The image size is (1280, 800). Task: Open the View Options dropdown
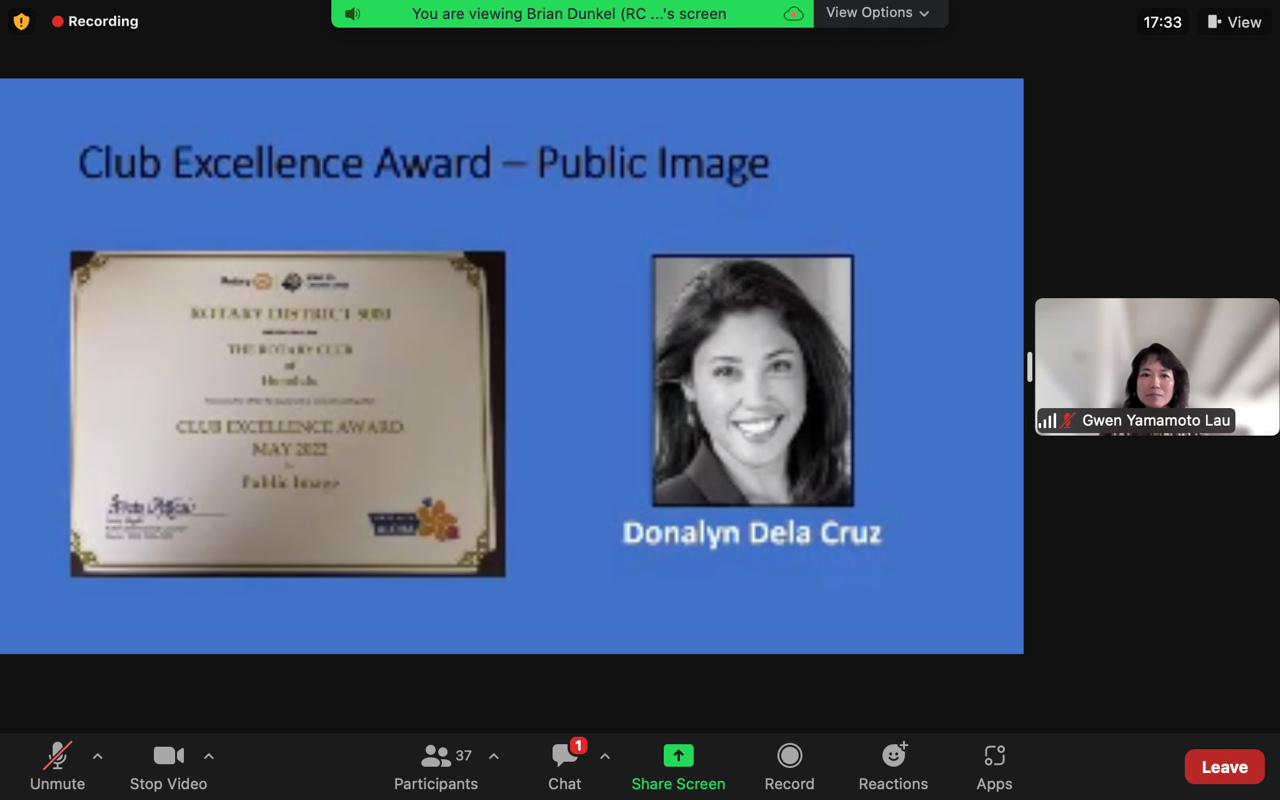[877, 13]
